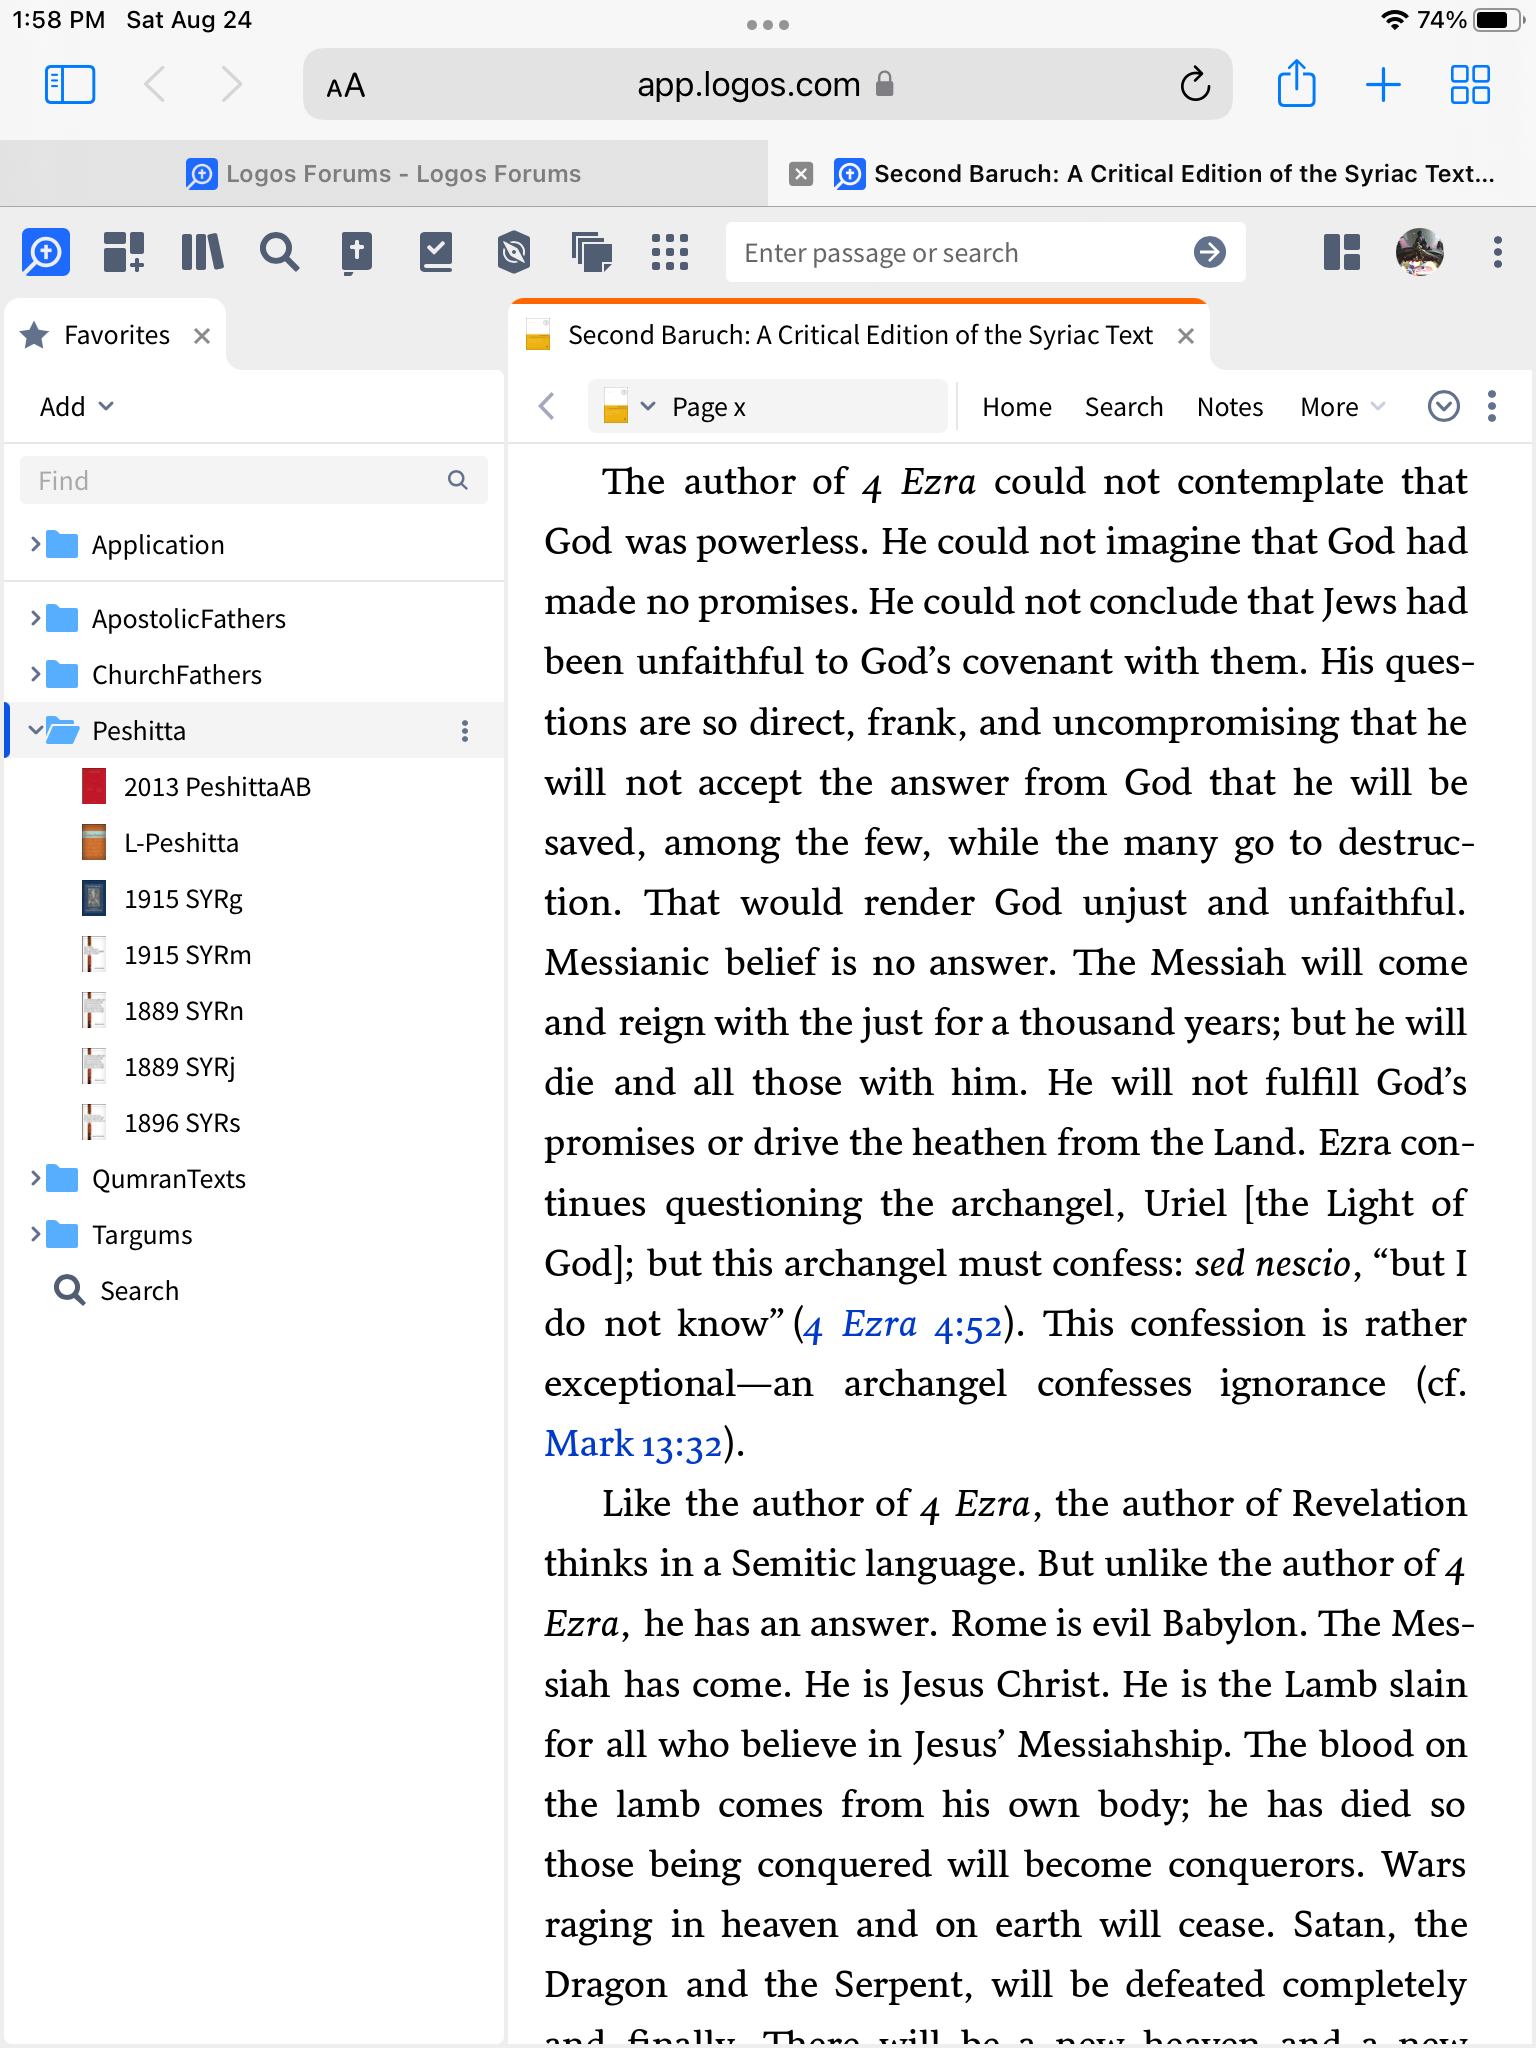Image resolution: width=1536 pixels, height=2048 pixels.
Task: Select Second Baruch resource tab
Action: pyautogui.click(x=860, y=336)
